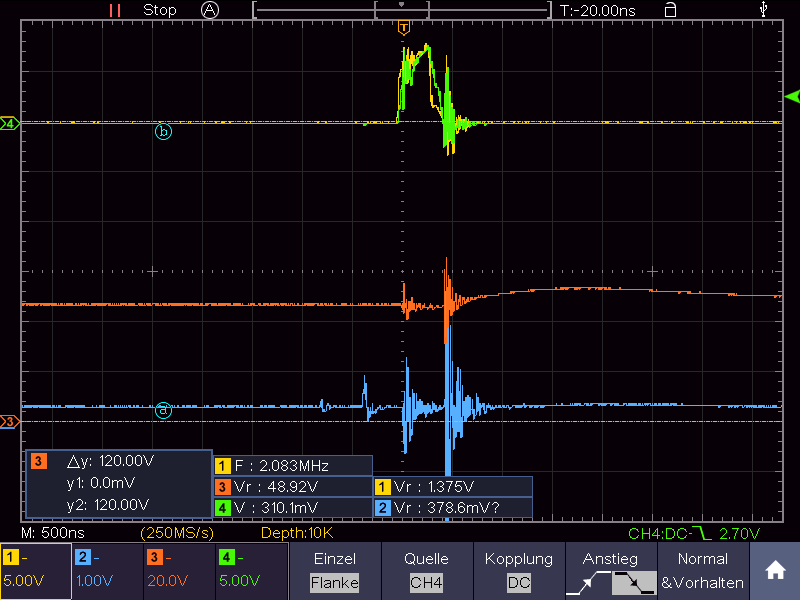Toggle channel 2 with 1.00V scale

[x=108, y=570]
